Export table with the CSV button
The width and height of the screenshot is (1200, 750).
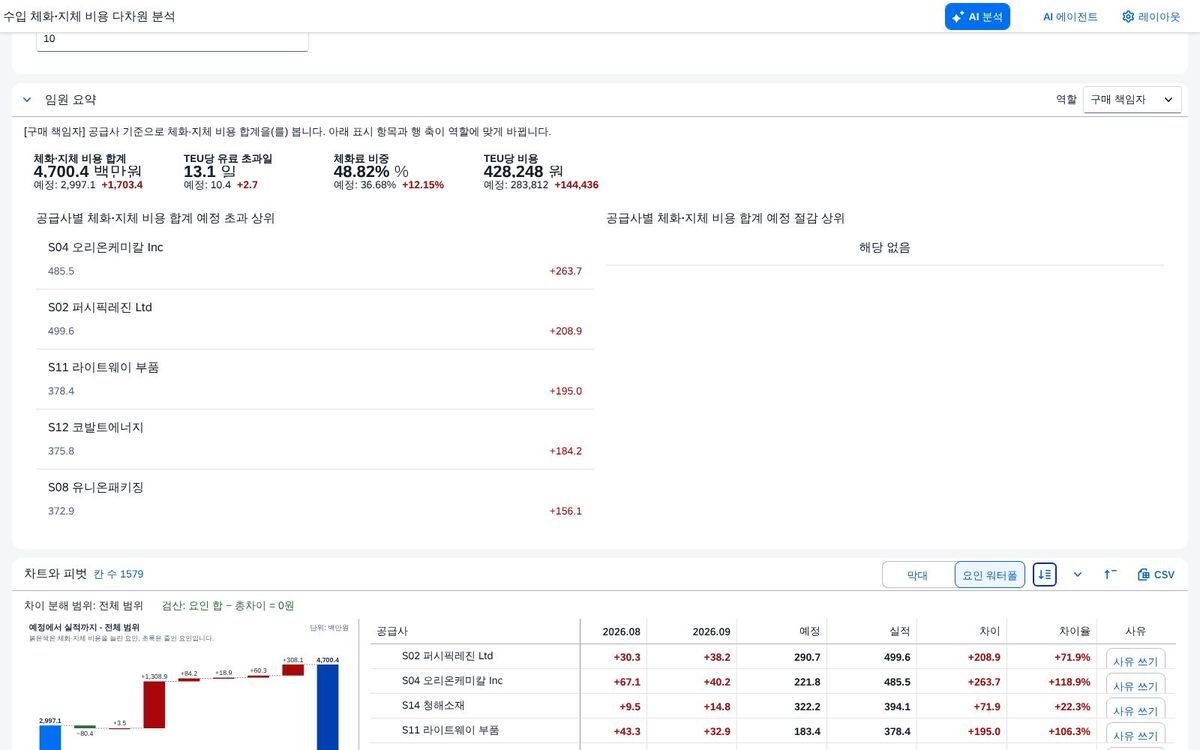[1156, 574]
